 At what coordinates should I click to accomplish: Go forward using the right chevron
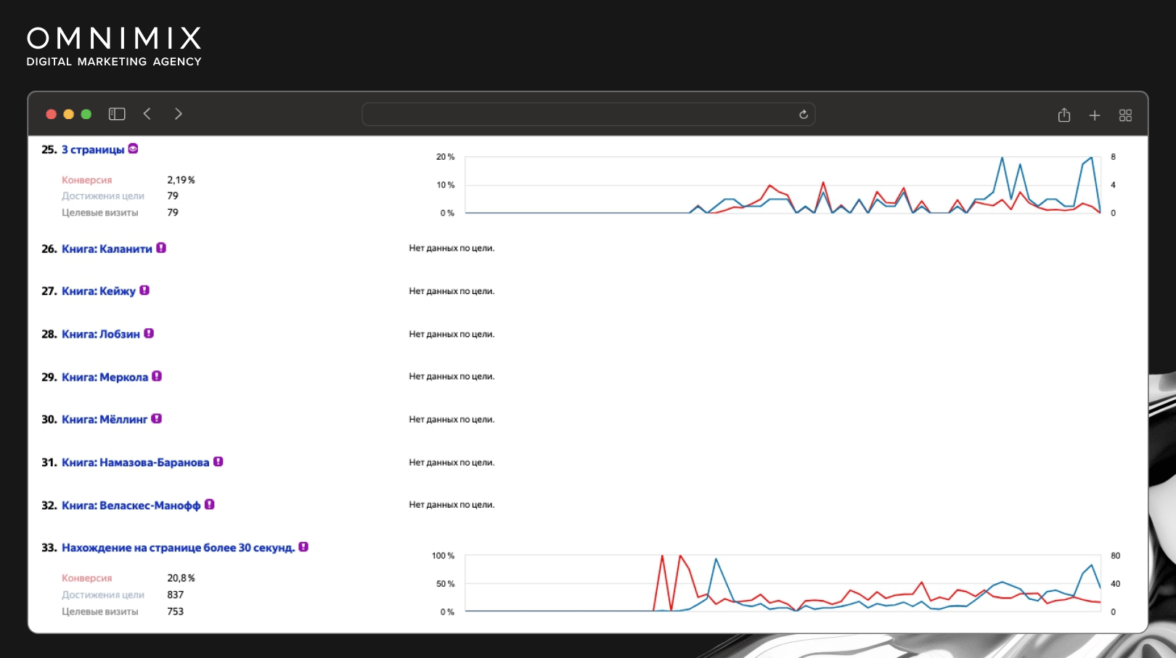click(x=178, y=114)
